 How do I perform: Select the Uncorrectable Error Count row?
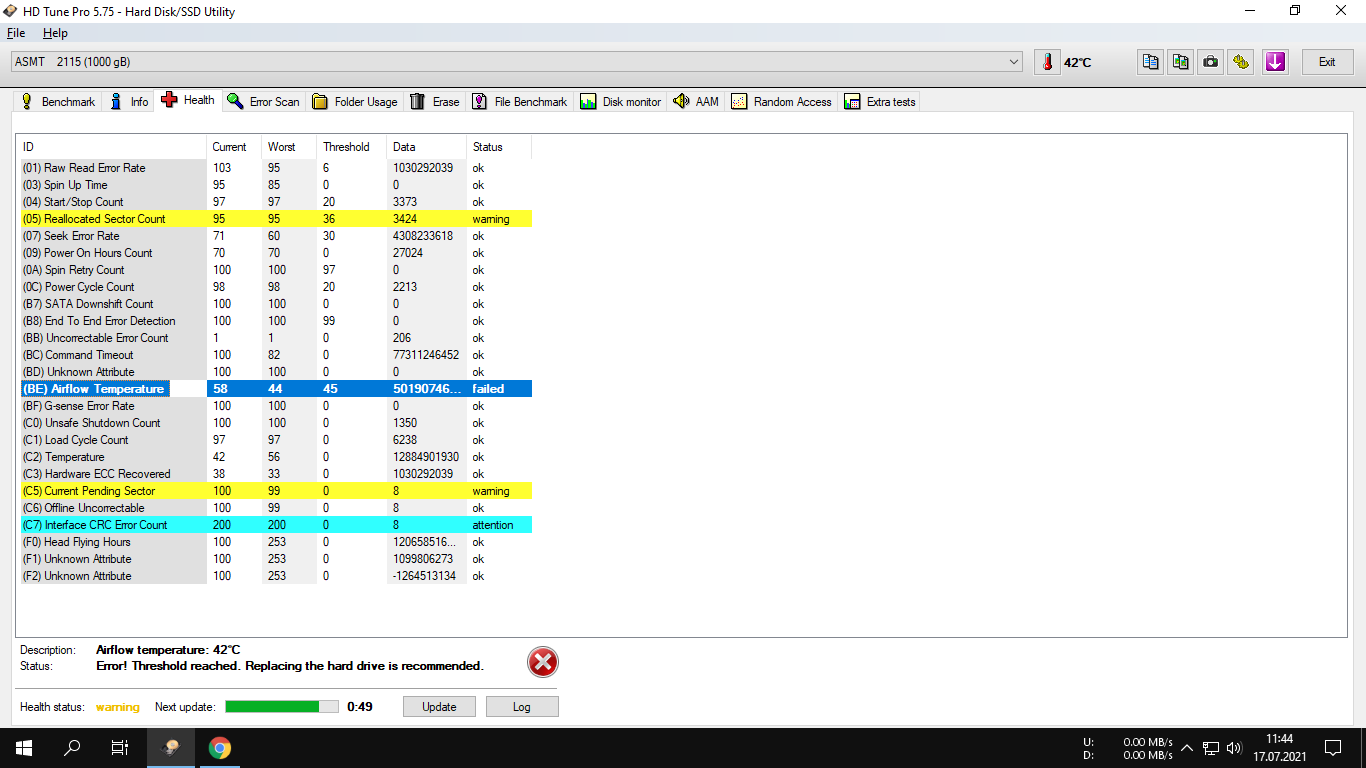276,338
